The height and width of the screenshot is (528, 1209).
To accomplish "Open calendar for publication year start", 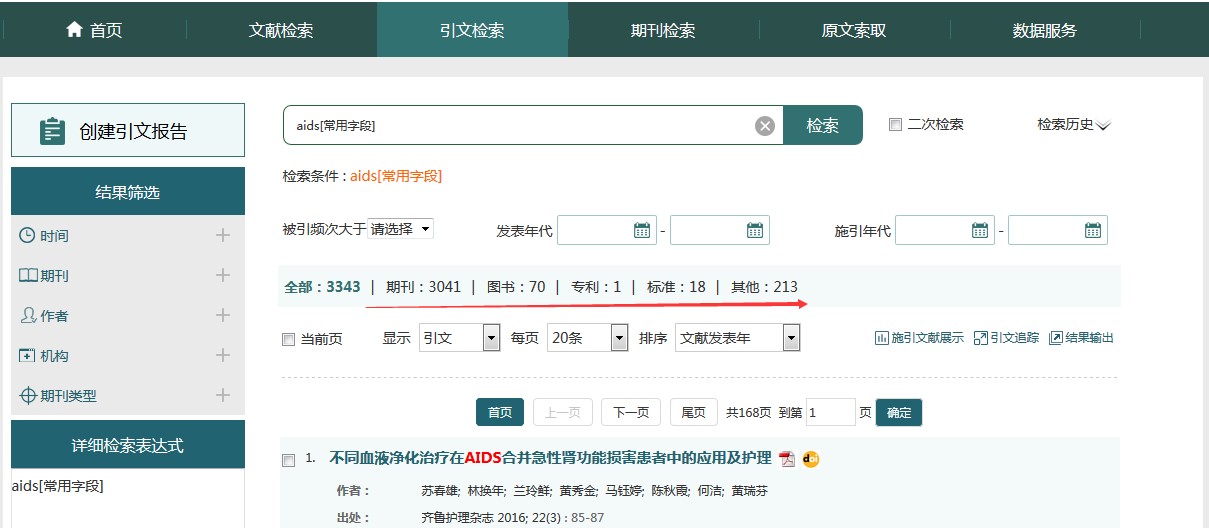I will [x=642, y=230].
